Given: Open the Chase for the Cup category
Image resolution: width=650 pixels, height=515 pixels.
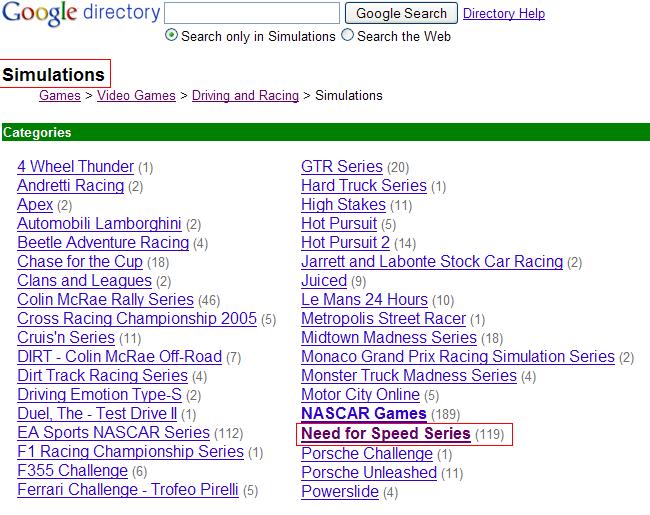Looking at the screenshot, I should 80,262.
